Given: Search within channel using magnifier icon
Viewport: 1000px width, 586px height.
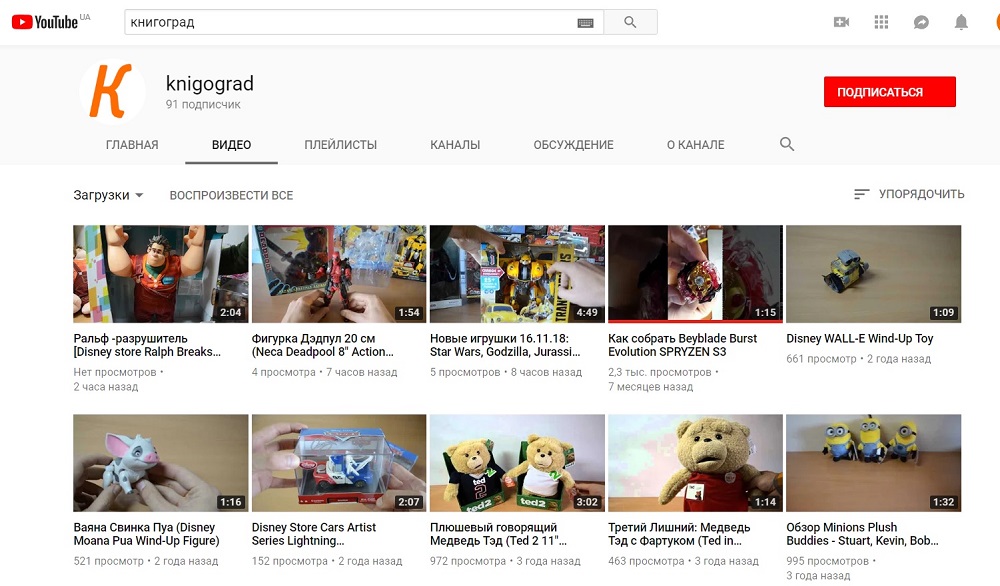Looking at the screenshot, I should [x=786, y=144].
